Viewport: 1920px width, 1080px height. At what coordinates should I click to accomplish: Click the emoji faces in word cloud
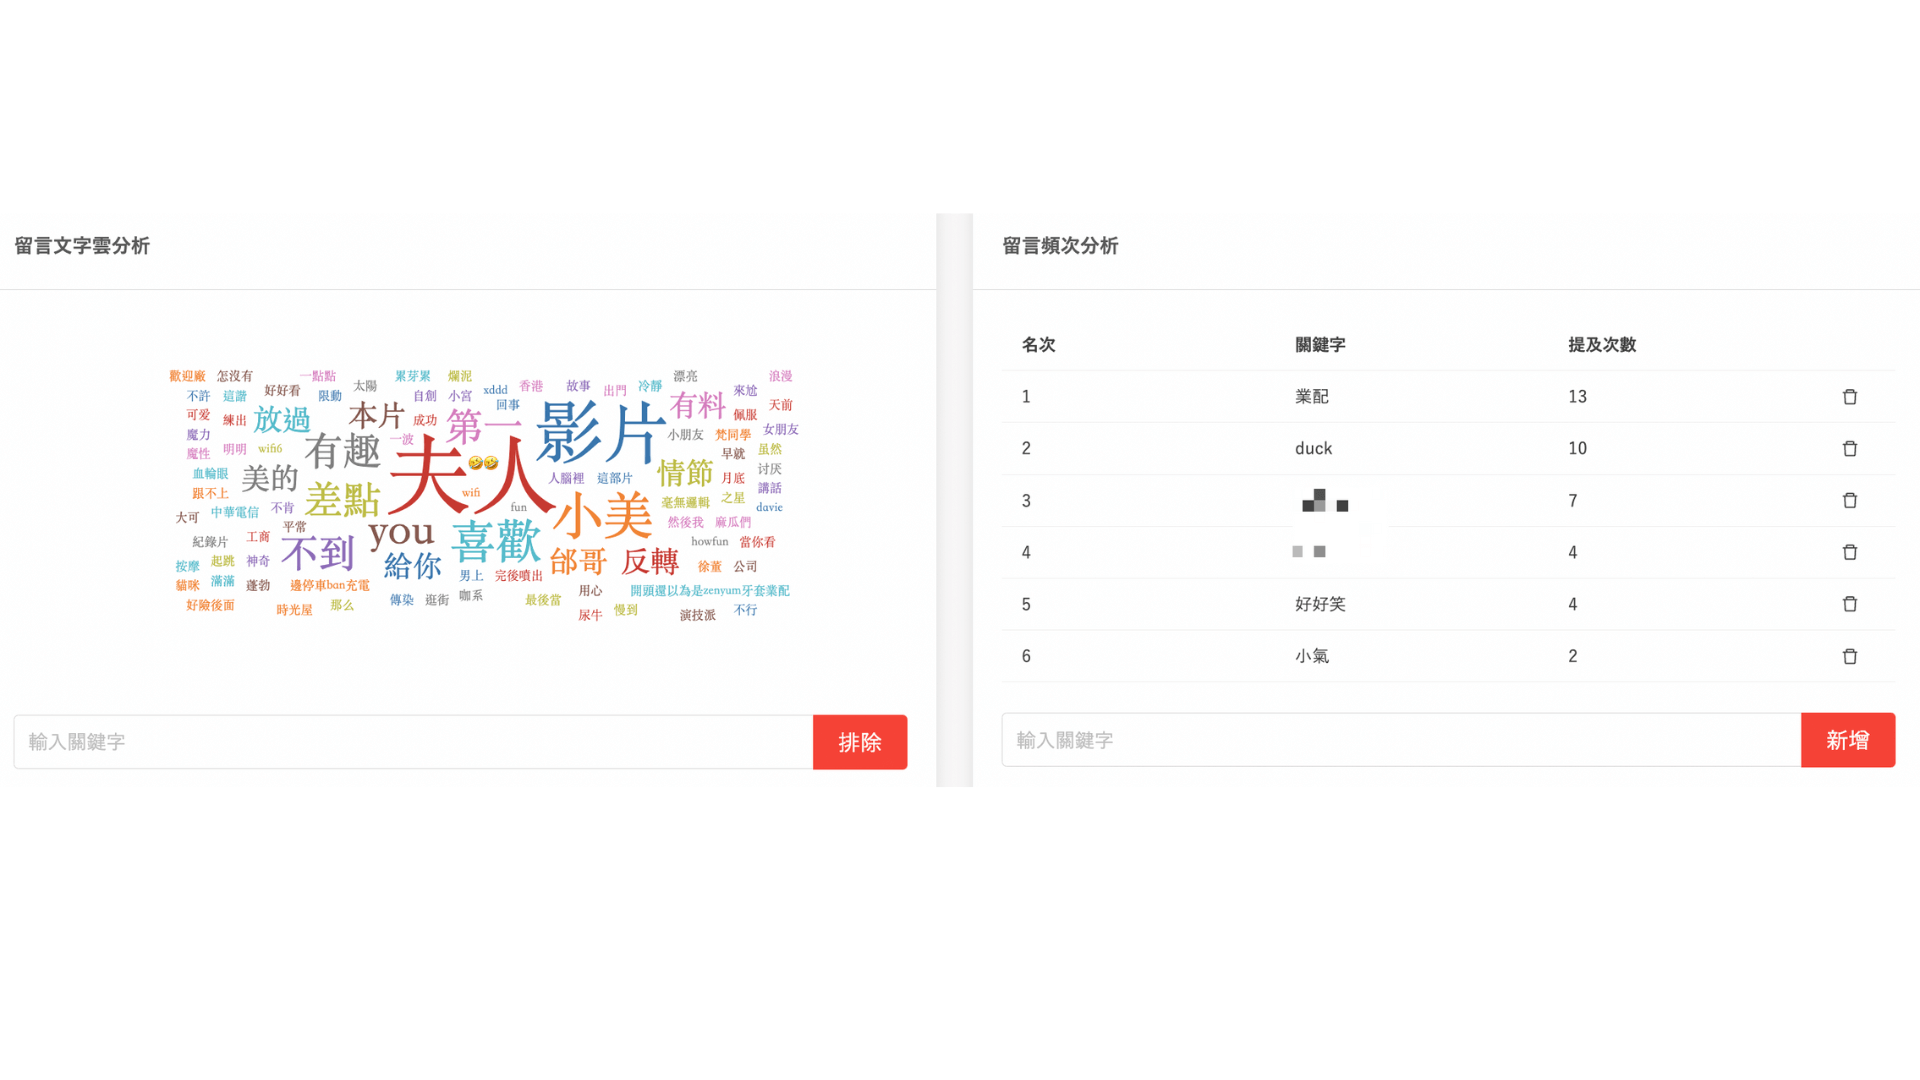[483, 463]
